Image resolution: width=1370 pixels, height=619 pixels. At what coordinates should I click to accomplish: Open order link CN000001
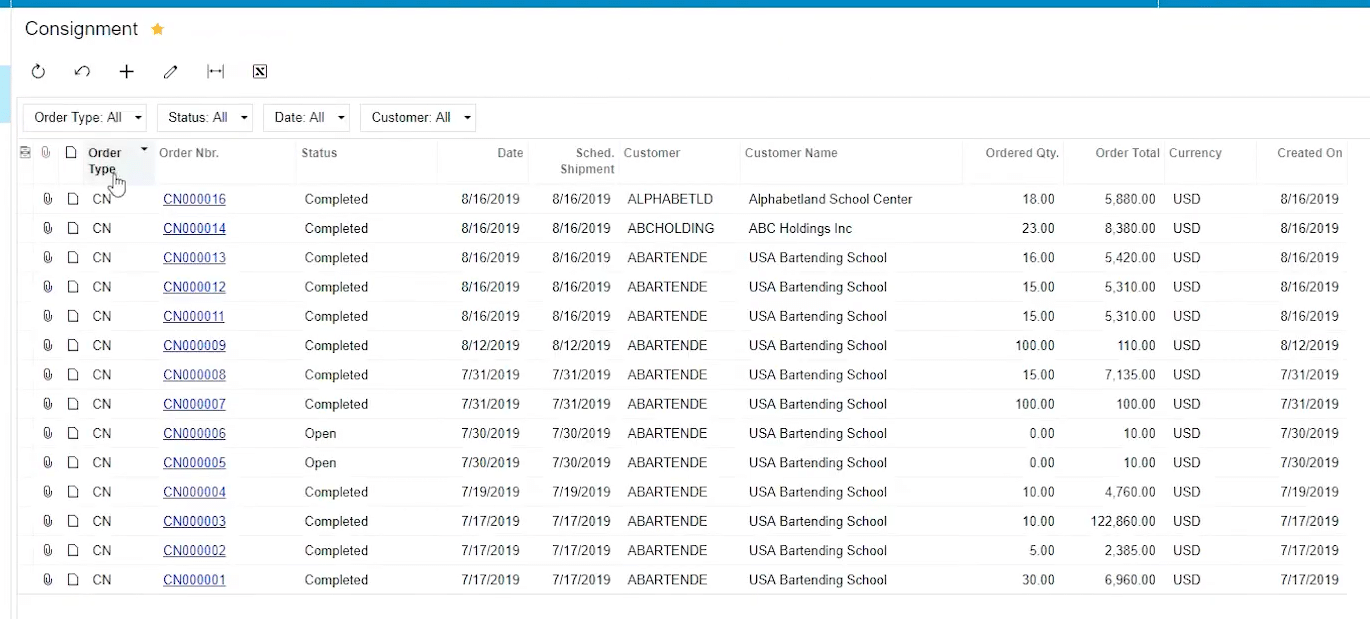(x=195, y=580)
